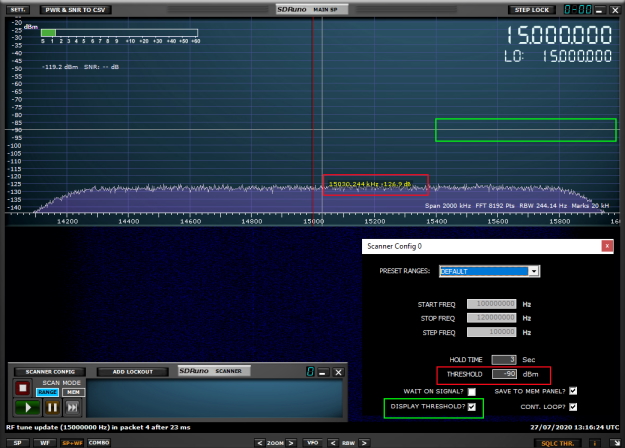Click the main frequency readout 15.000.000
This screenshot has height=448, width=625.
pyautogui.click(x=559, y=35)
